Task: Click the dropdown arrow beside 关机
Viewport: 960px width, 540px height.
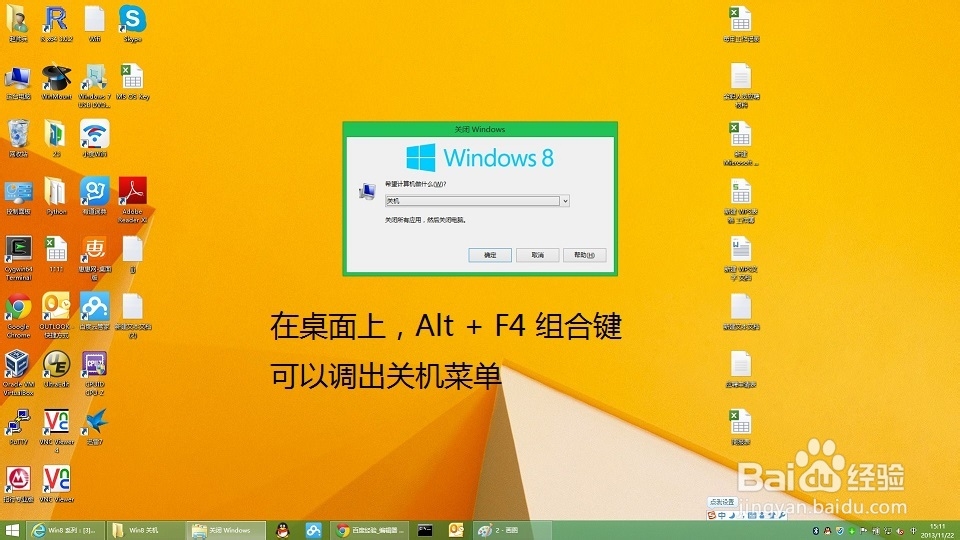Action: pyautogui.click(x=565, y=201)
